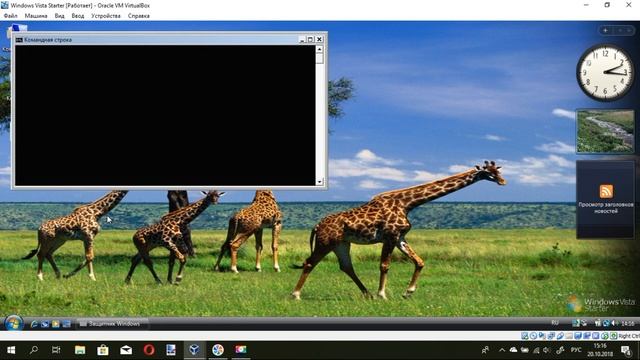Click the Right Ctrl host key indicator
The height and width of the screenshot is (360, 640).
pyautogui.click(x=629, y=336)
